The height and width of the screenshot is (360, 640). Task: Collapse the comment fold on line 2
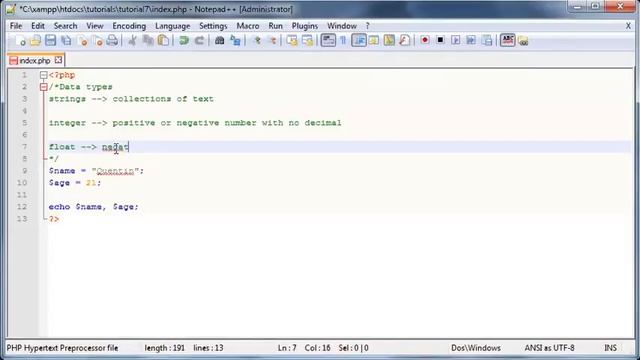click(44, 87)
